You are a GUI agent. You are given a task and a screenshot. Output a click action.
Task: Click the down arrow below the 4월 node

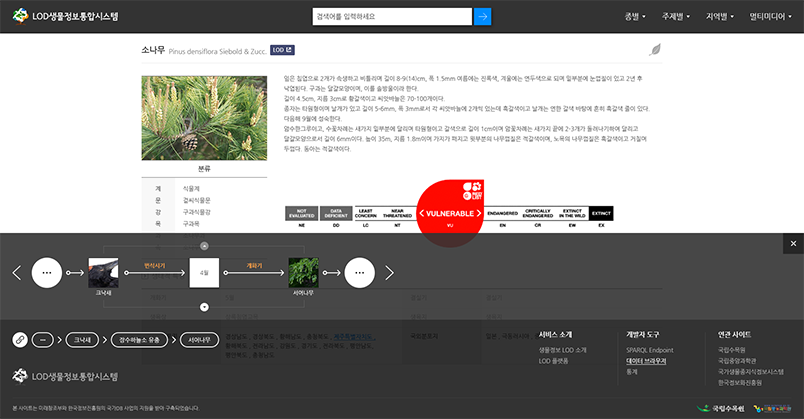(204, 307)
